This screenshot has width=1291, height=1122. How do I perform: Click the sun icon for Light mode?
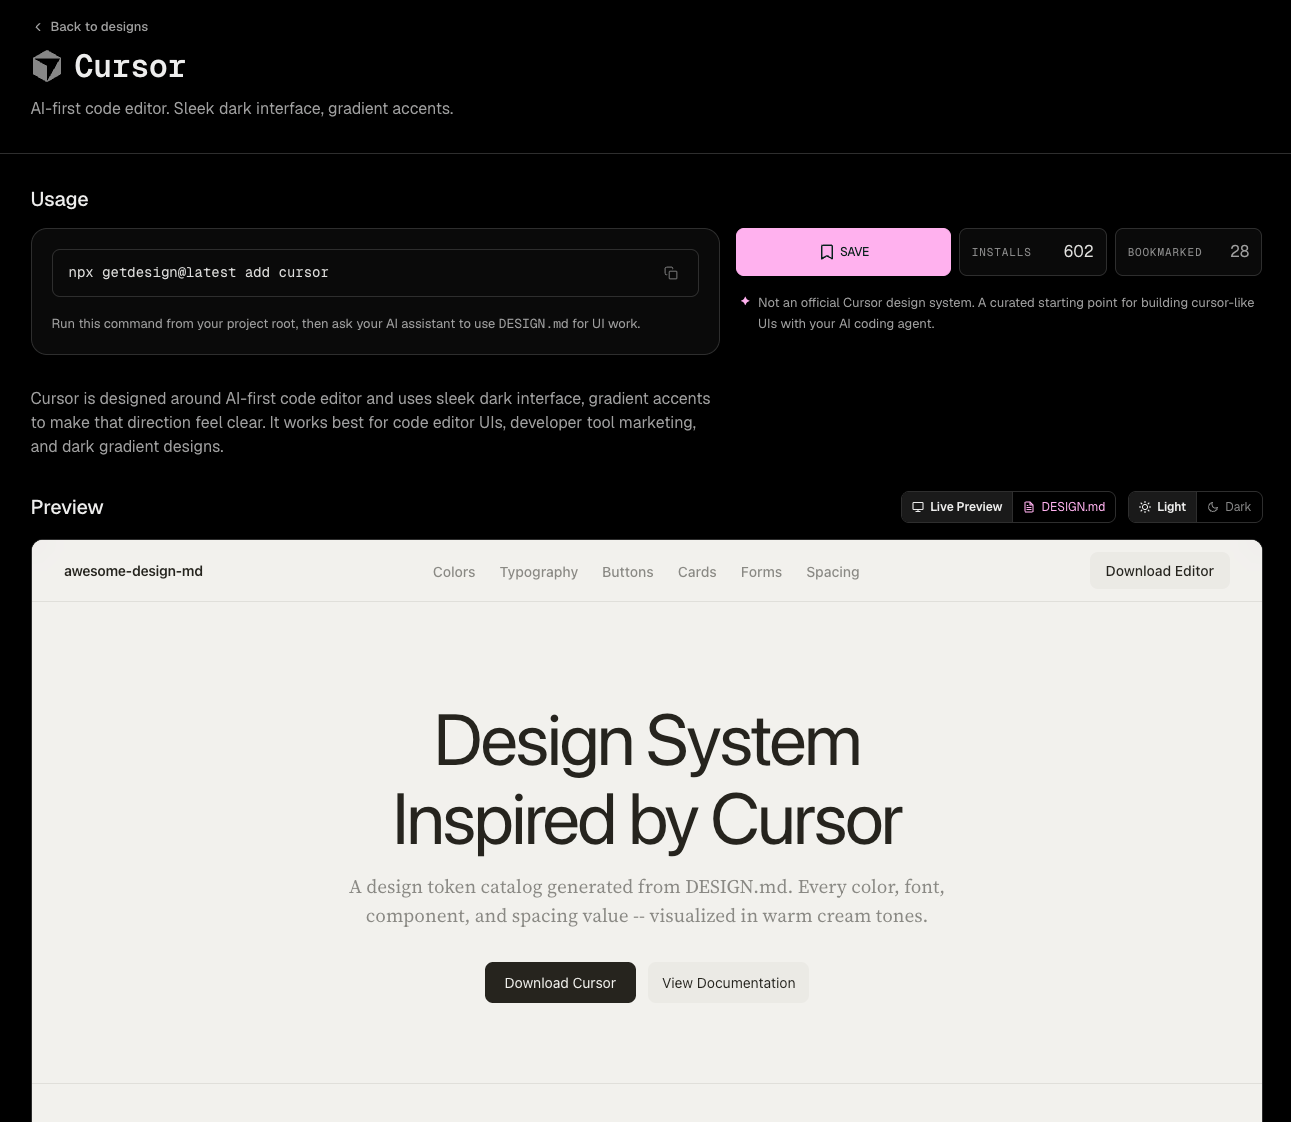(1145, 507)
